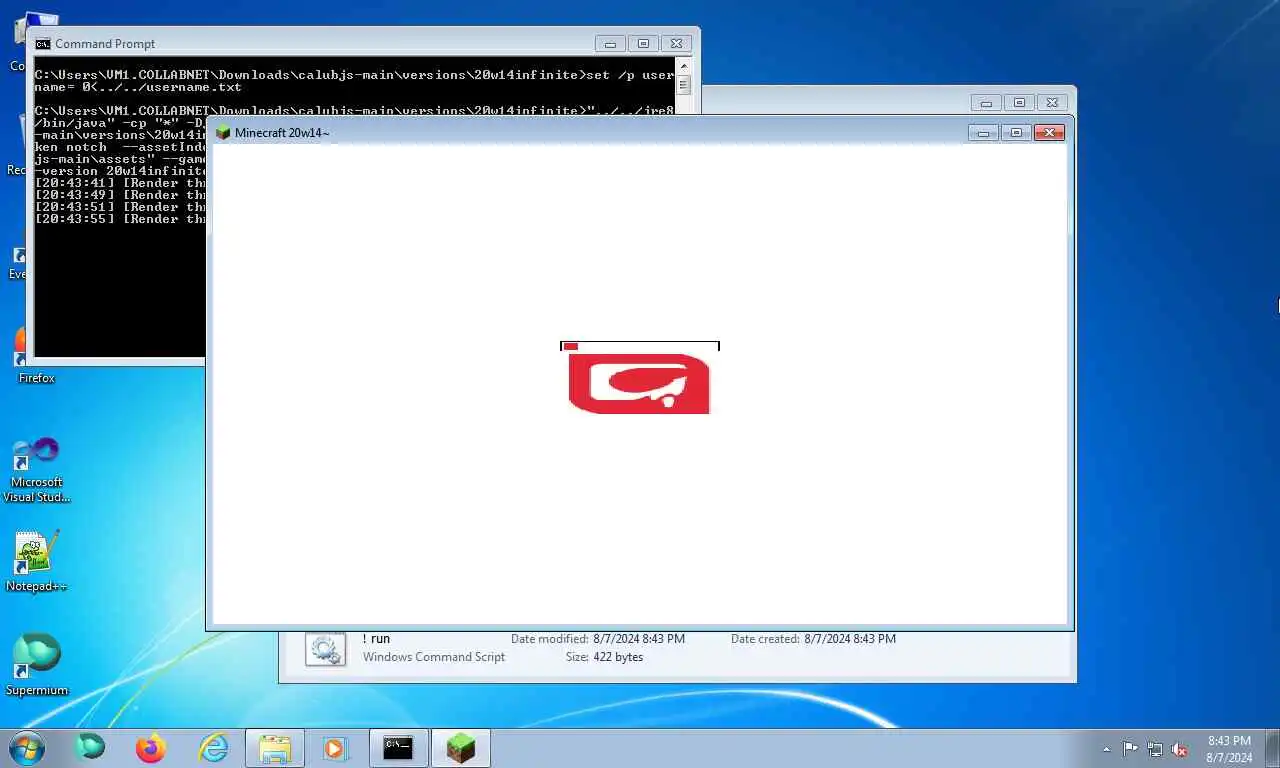Click the Command Prompt scrollbar thumb
Screen dimensions: 1280x768
pyautogui.click(x=684, y=87)
